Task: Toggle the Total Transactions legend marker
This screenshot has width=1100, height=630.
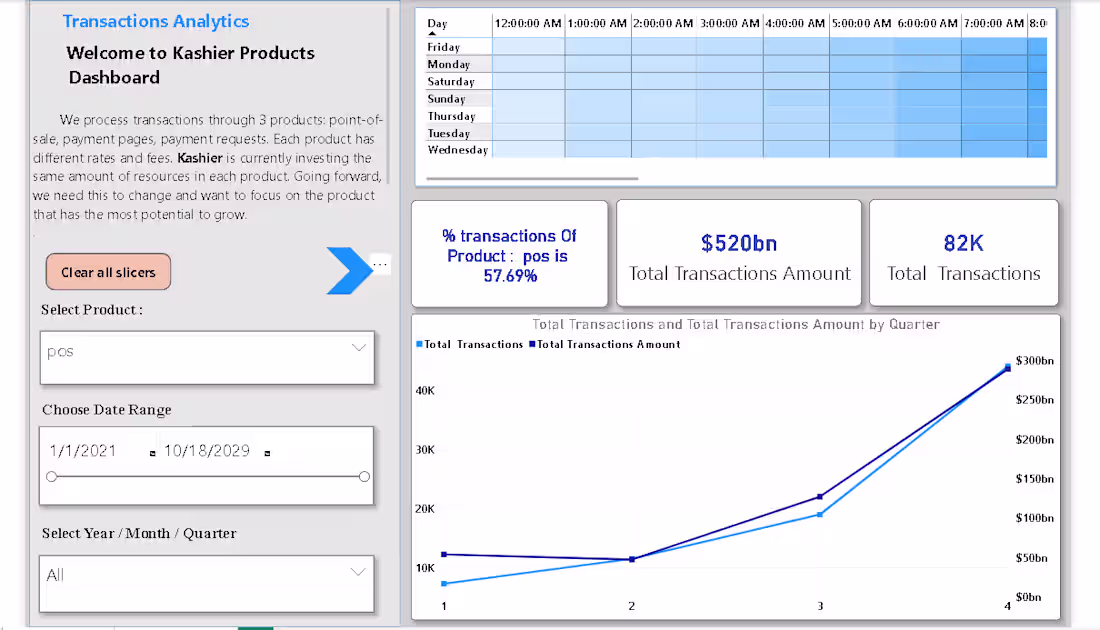Action: point(419,344)
